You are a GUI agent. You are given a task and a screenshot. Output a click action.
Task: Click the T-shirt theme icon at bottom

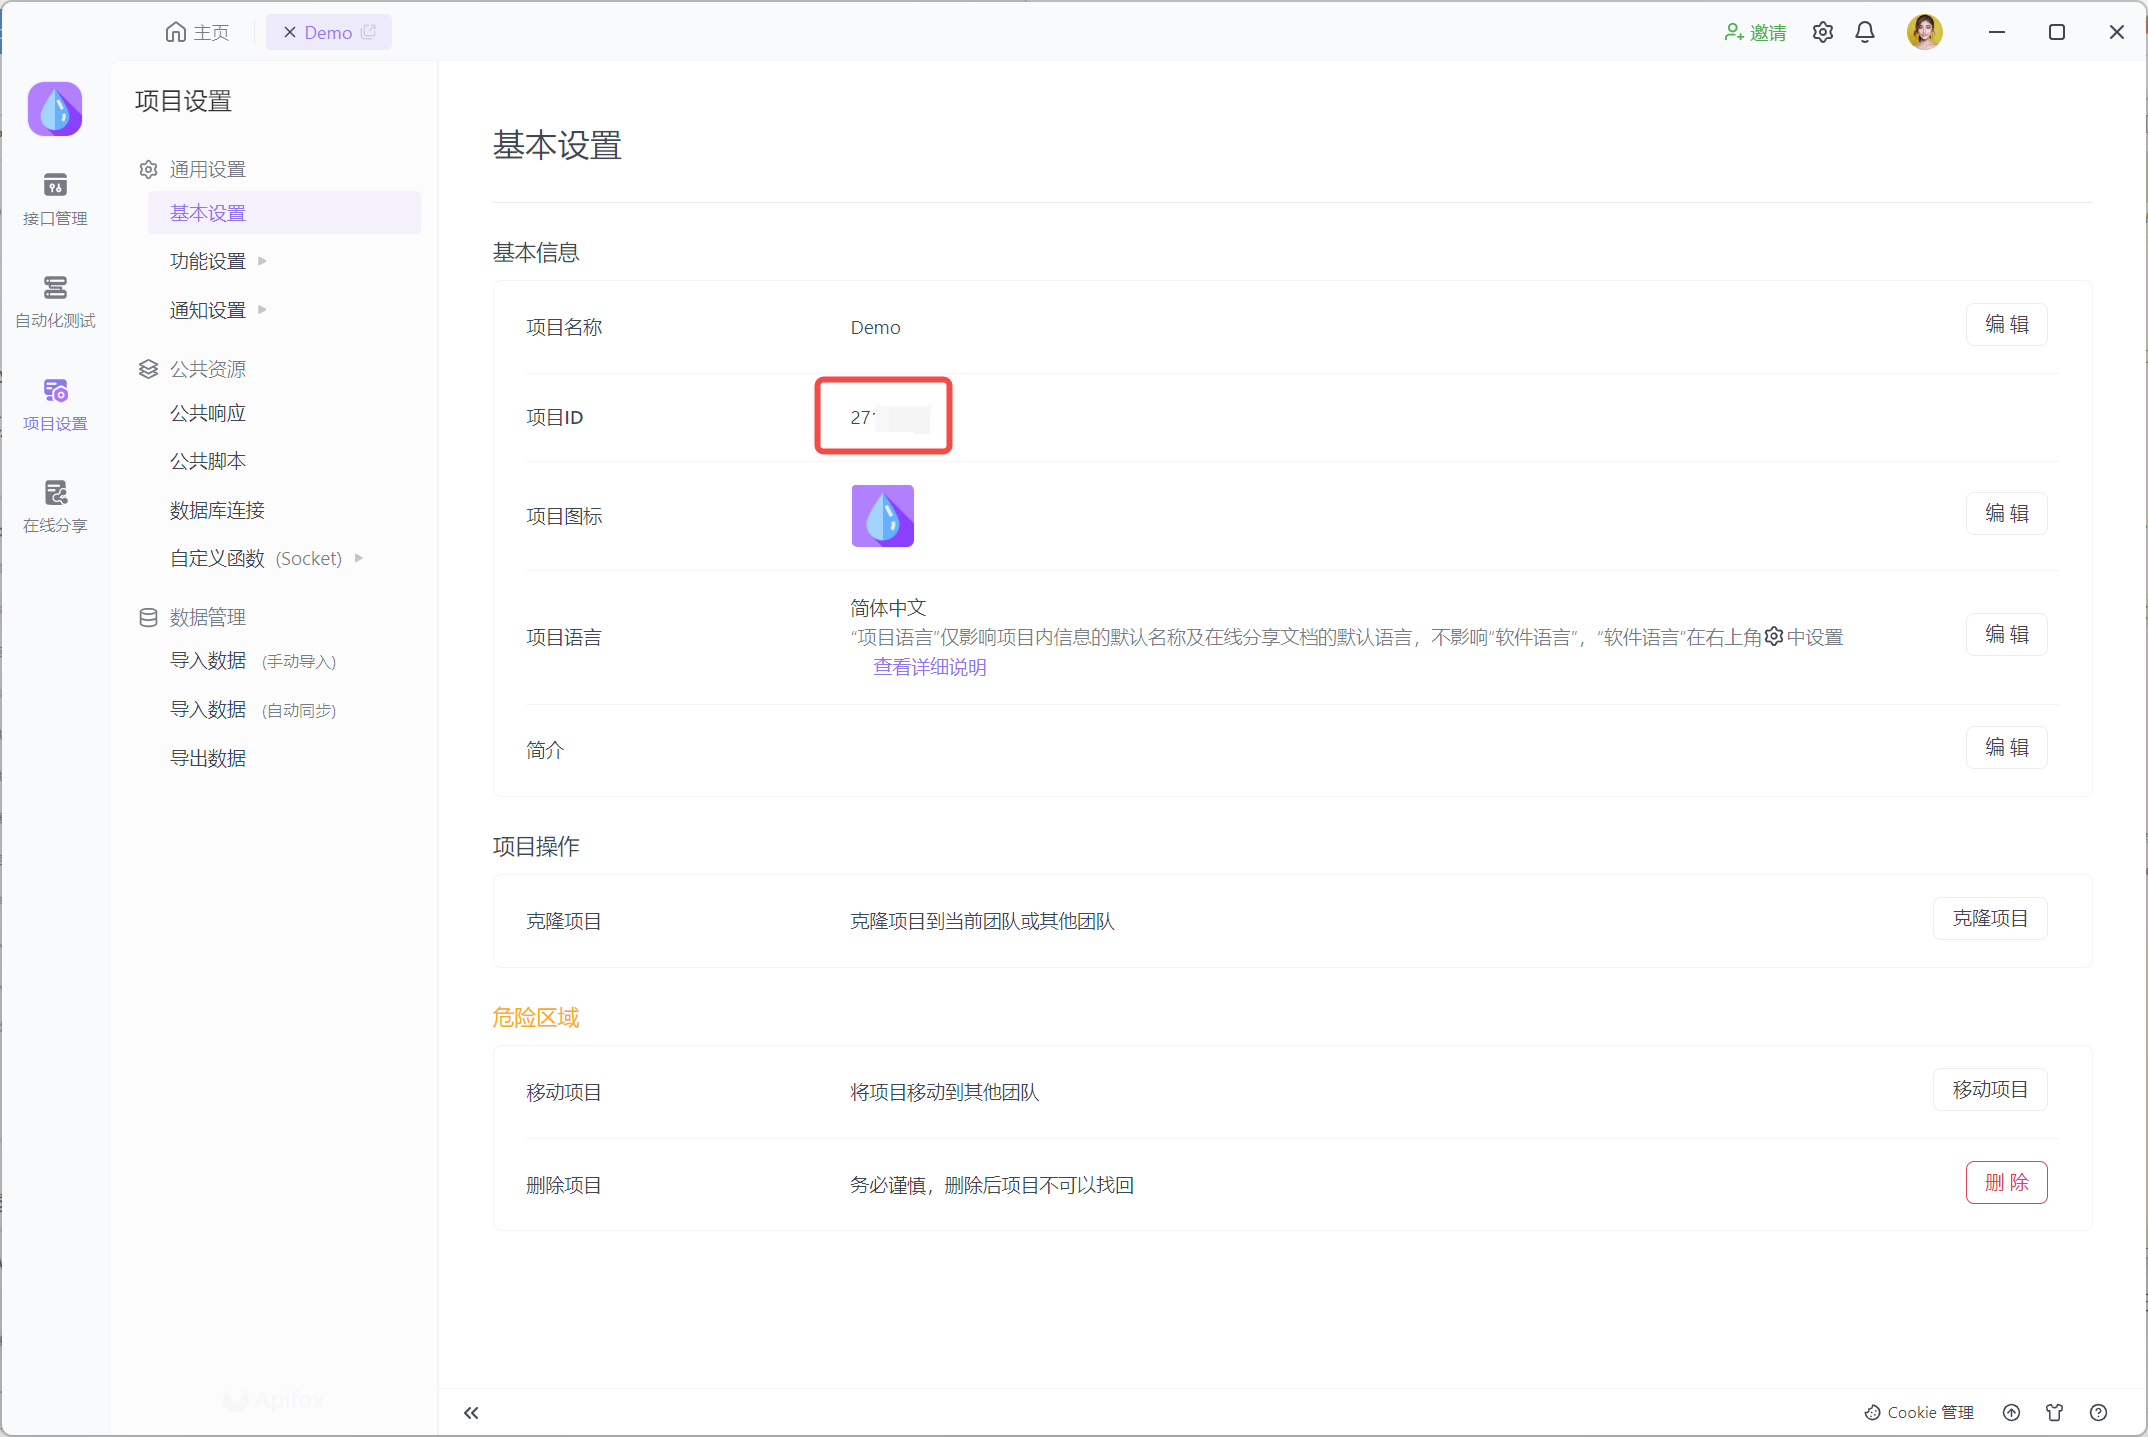[x=2055, y=1412]
